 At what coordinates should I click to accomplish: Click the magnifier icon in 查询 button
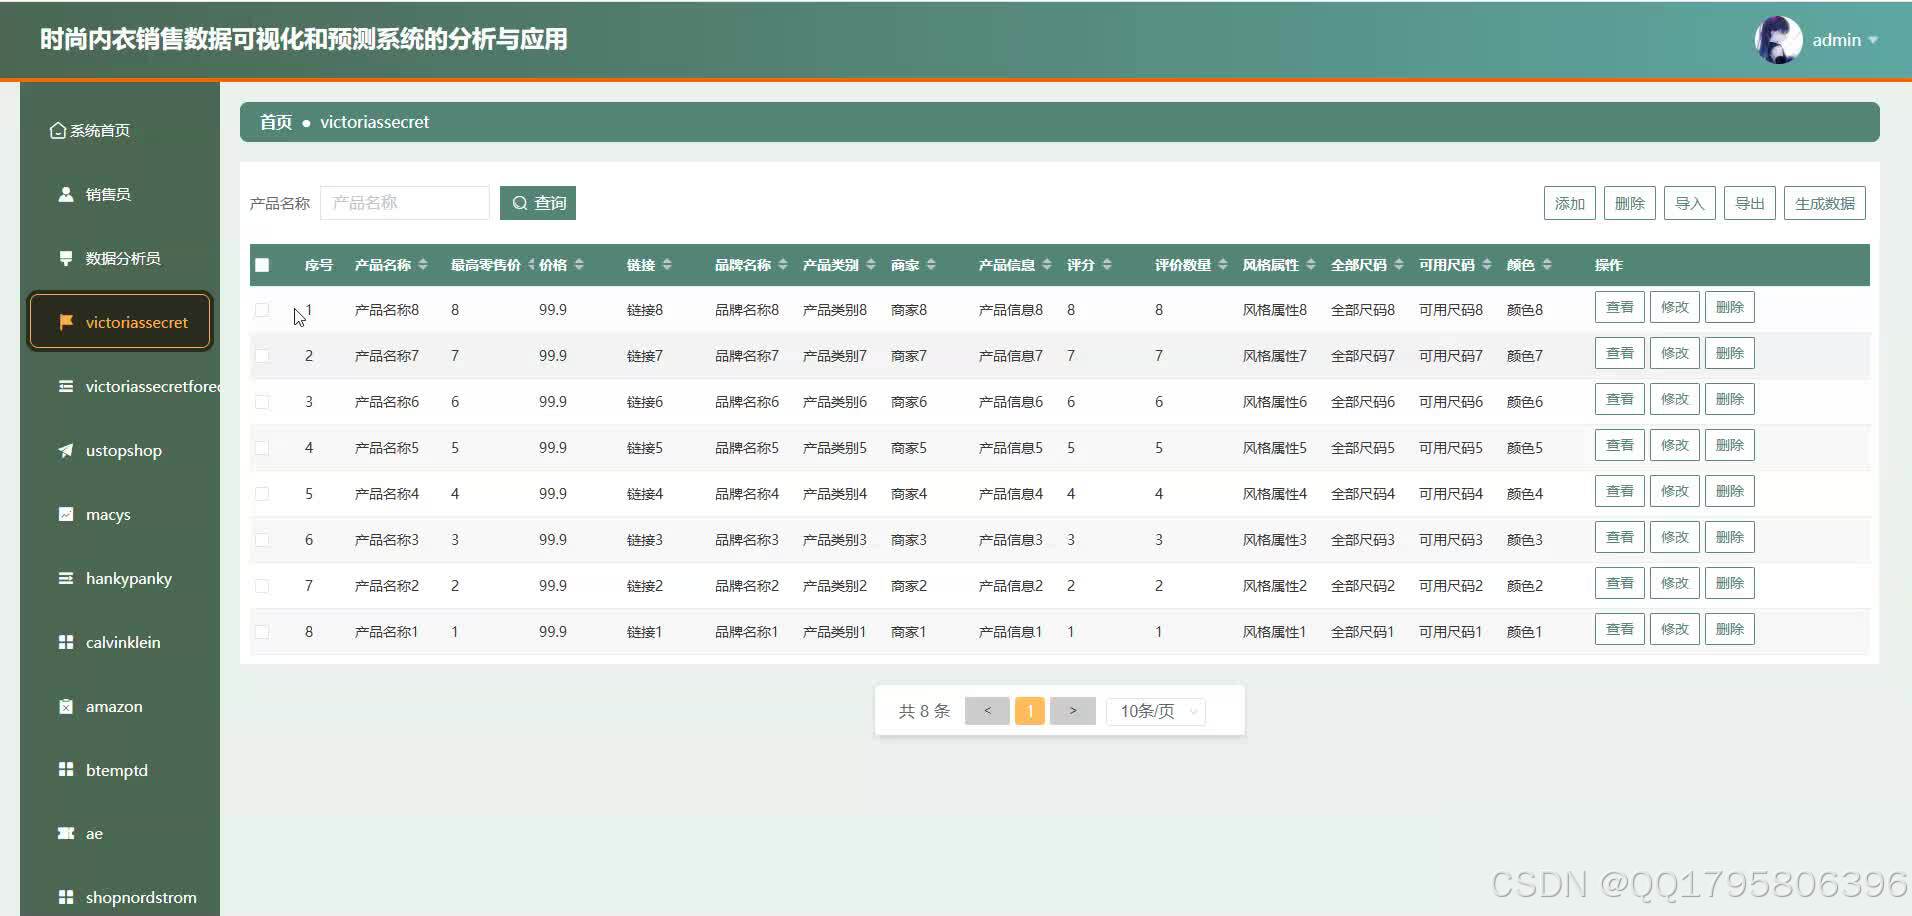[520, 203]
